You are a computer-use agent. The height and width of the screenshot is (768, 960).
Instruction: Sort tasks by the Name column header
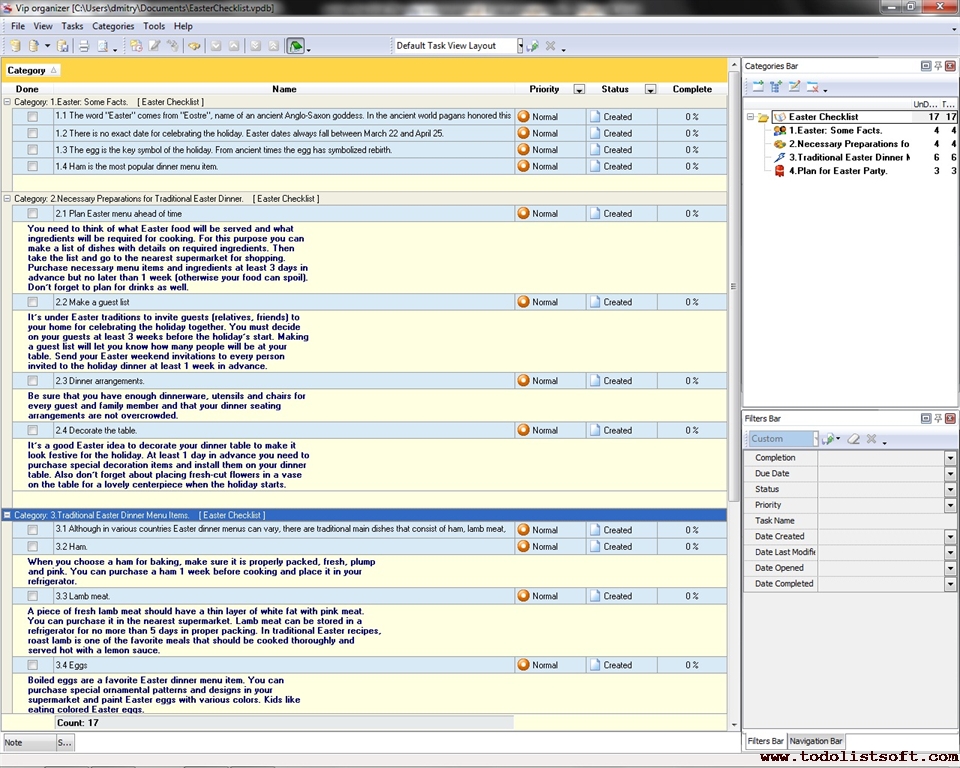point(284,89)
